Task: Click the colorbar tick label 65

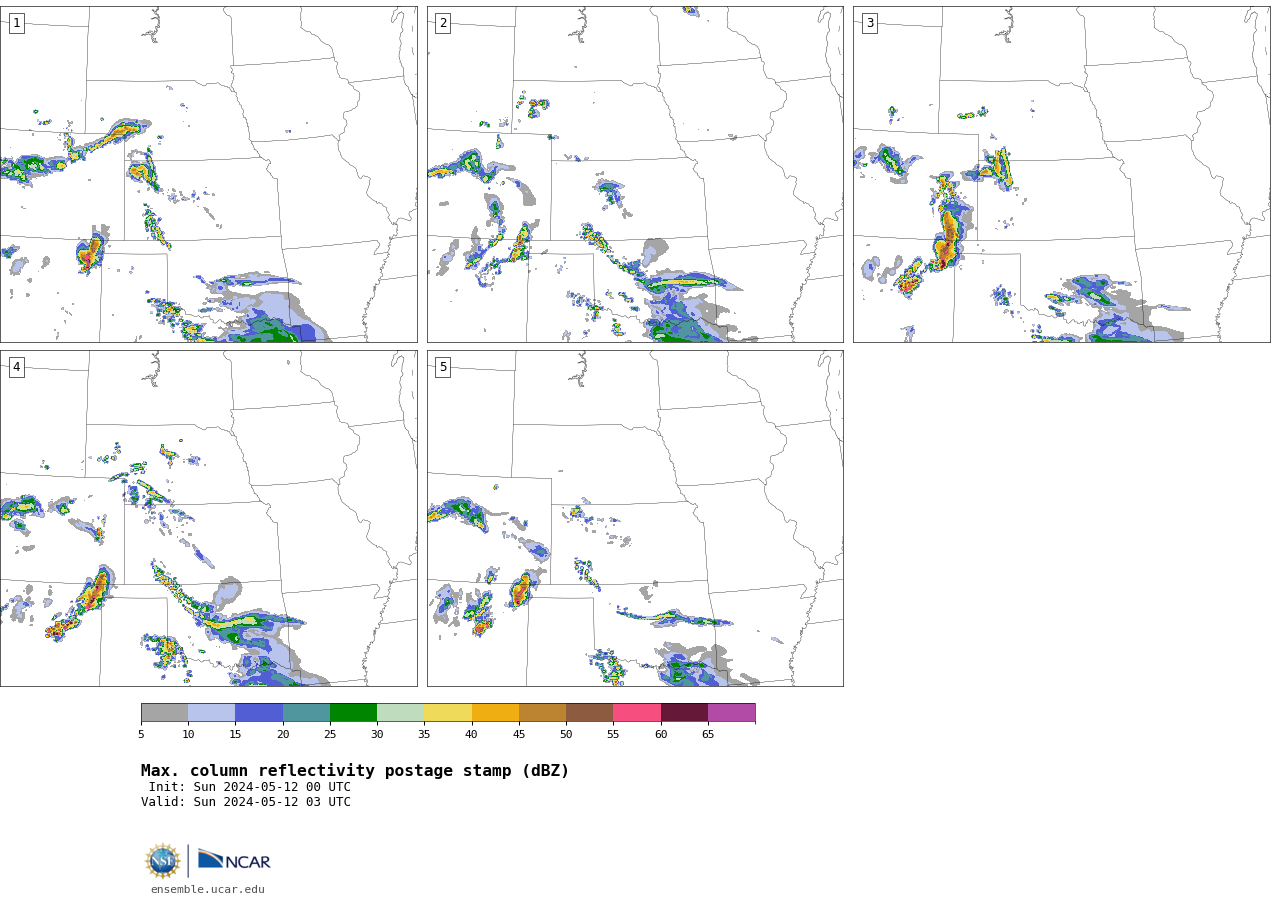Action: 708,734
